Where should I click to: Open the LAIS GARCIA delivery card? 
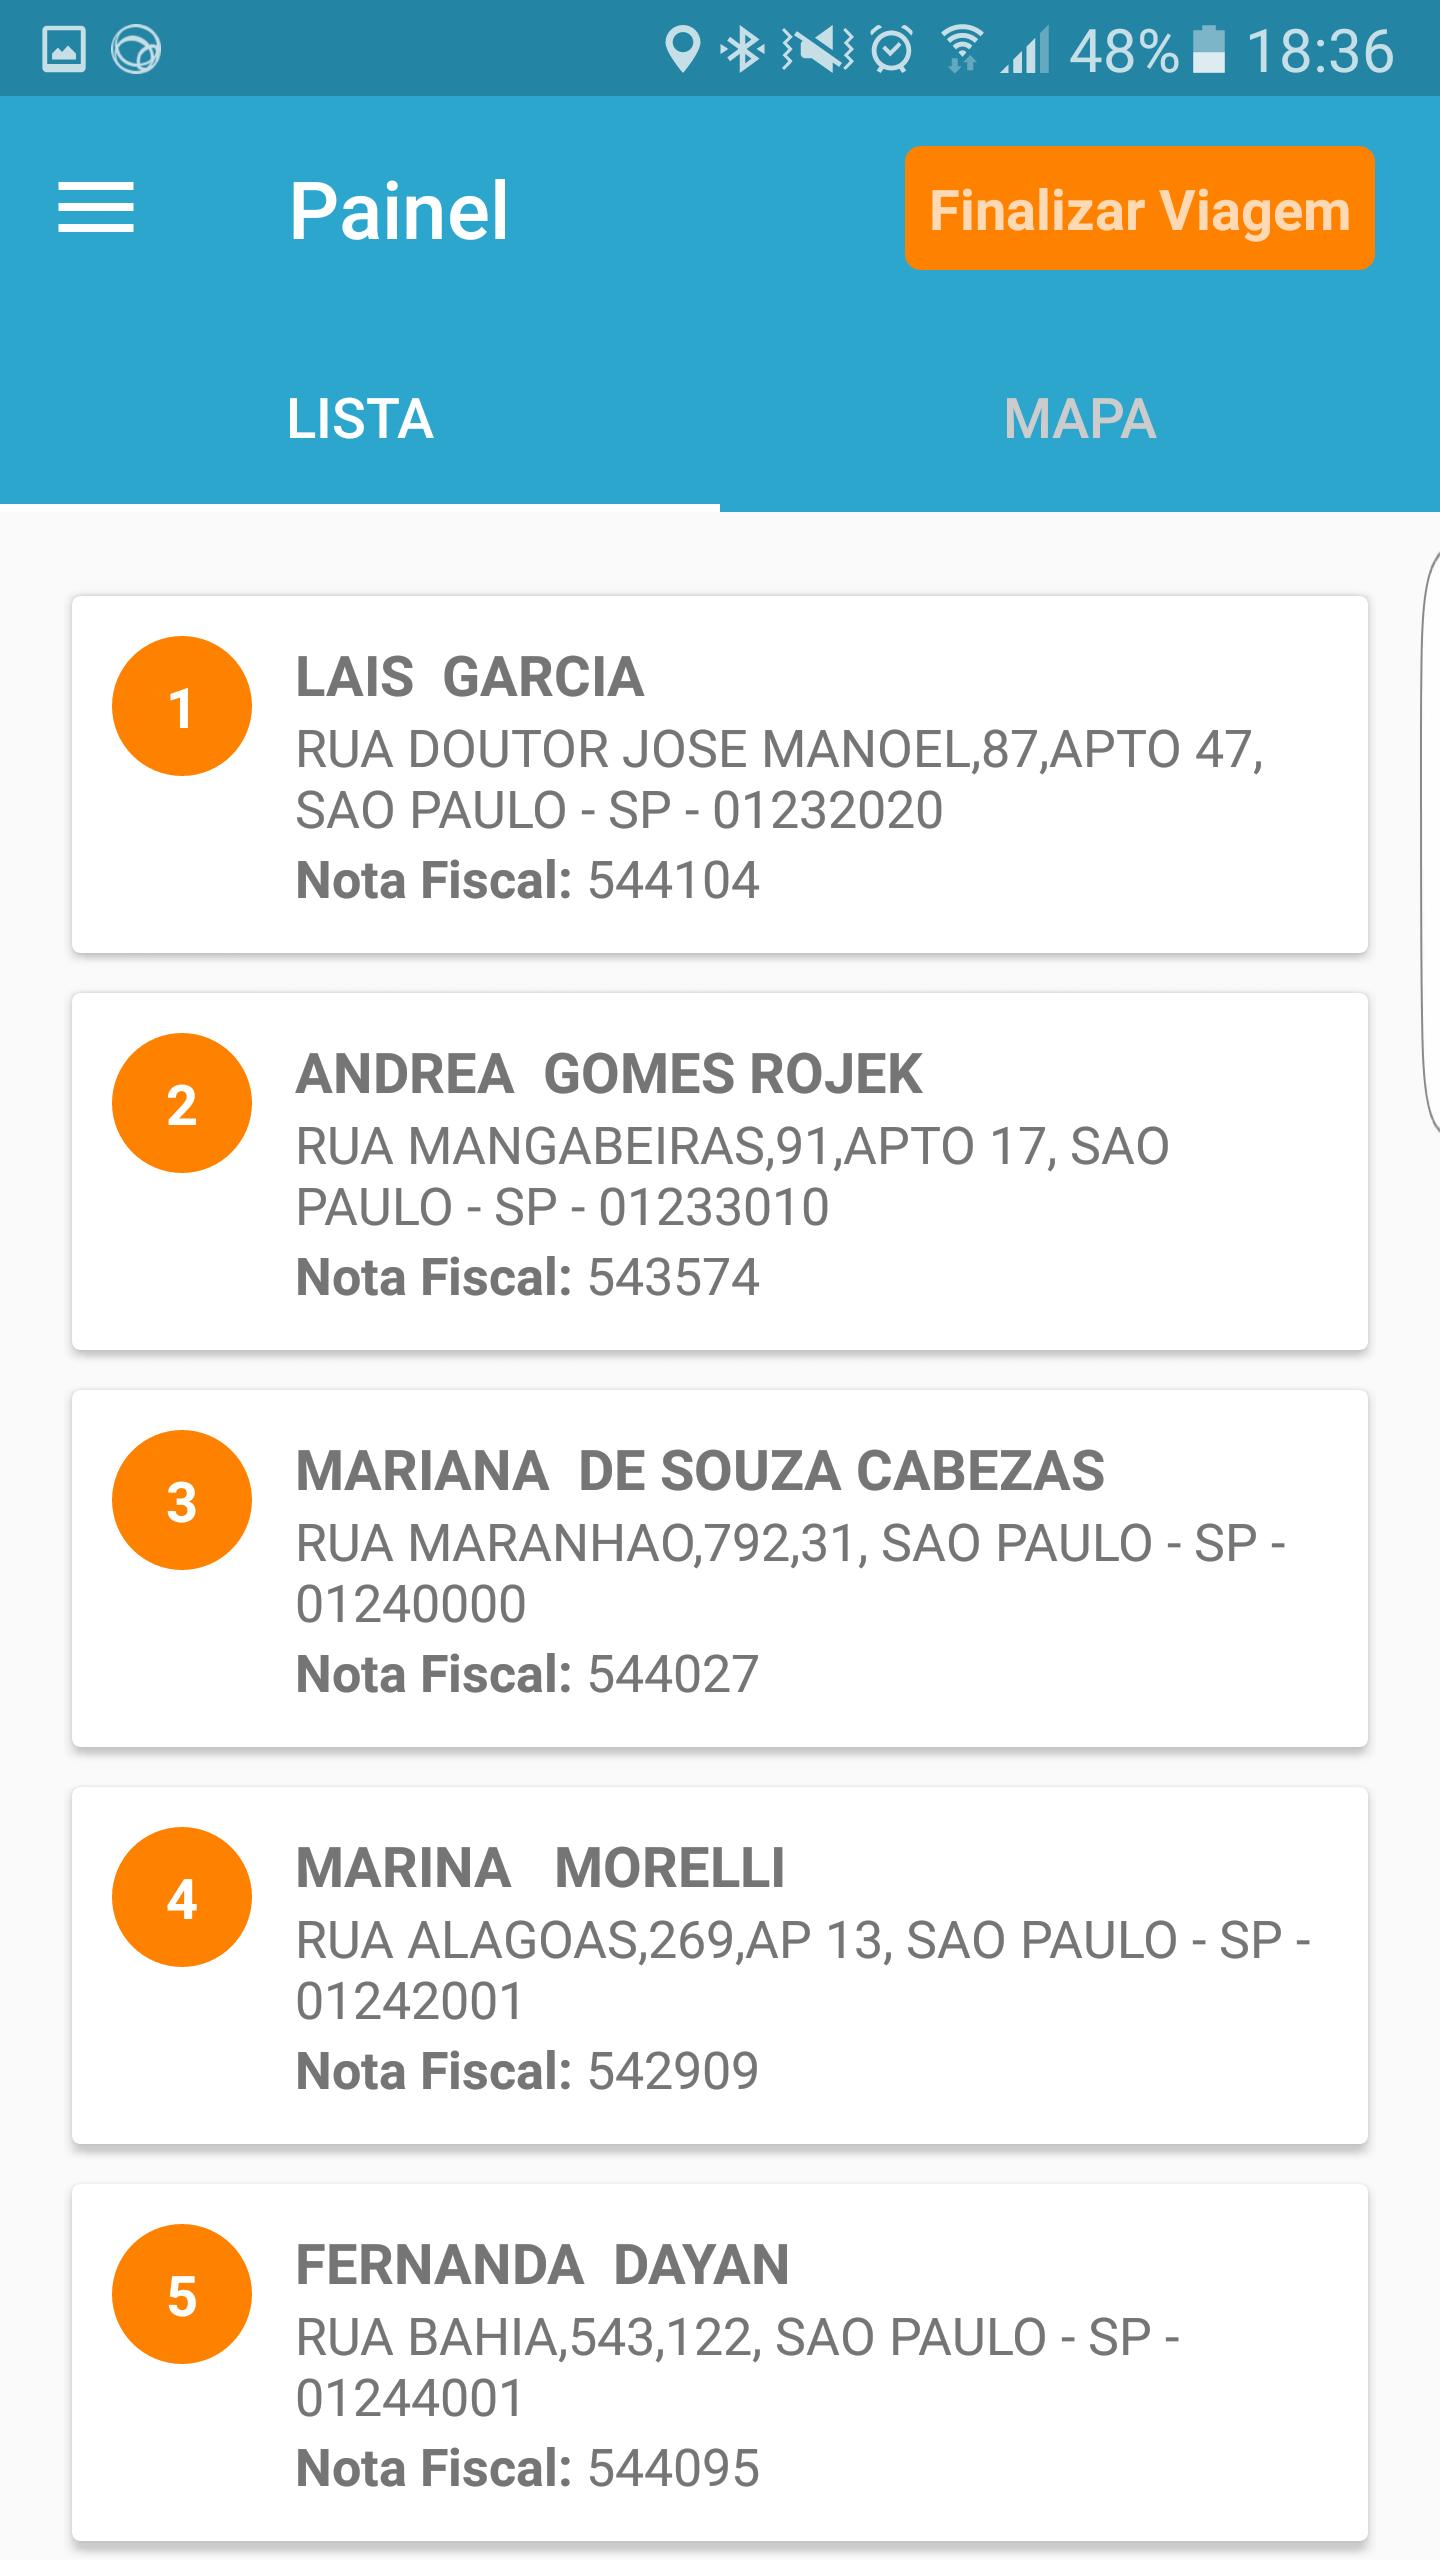tap(720, 774)
